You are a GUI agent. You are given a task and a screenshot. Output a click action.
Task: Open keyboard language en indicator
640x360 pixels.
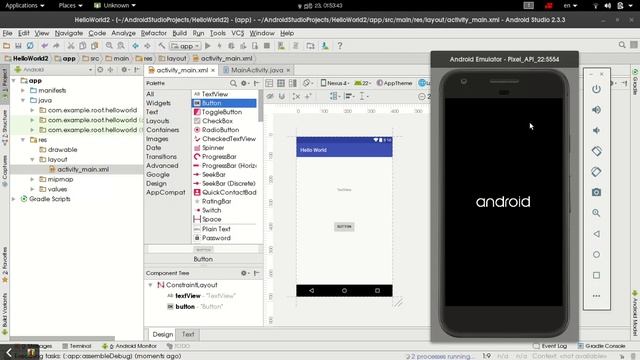click(570, 6)
